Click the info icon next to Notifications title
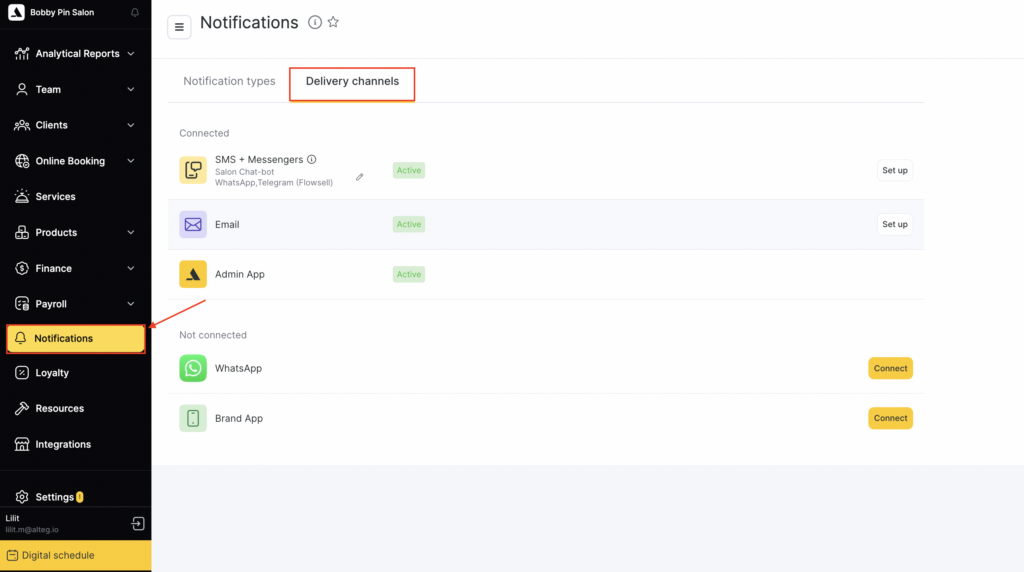Screen dimensions: 1024x572 pyautogui.click(x=315, y=22)
